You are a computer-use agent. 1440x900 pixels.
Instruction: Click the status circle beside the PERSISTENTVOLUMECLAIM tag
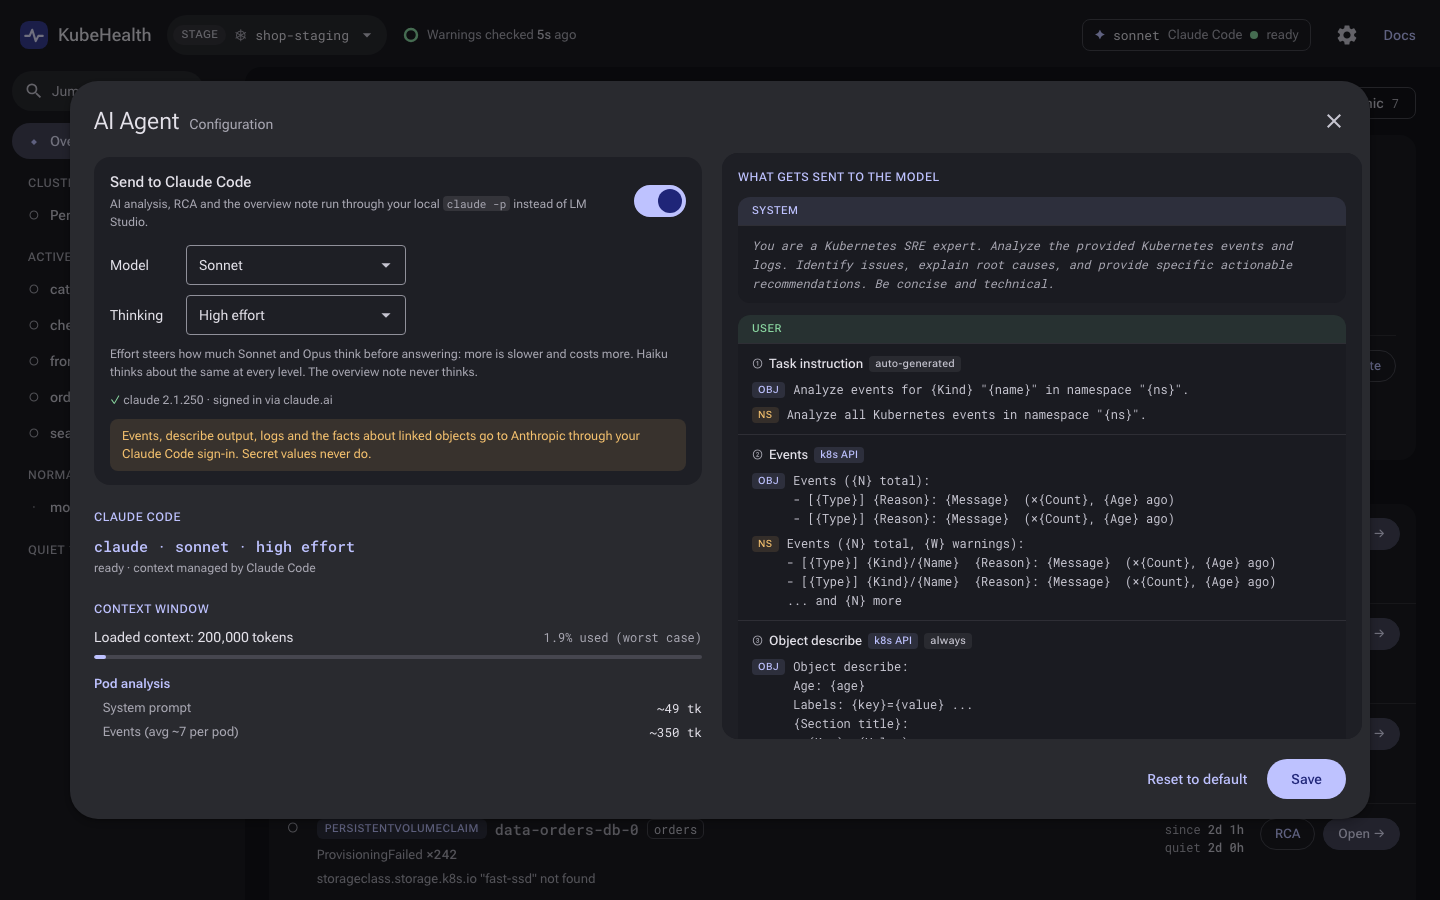(x=293, y=828)
